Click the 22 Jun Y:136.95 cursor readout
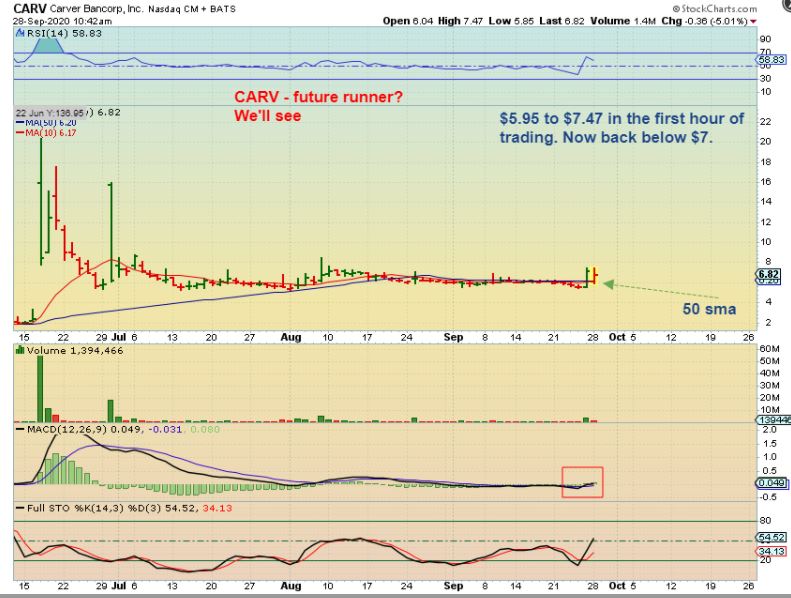 tap(49, 113)
